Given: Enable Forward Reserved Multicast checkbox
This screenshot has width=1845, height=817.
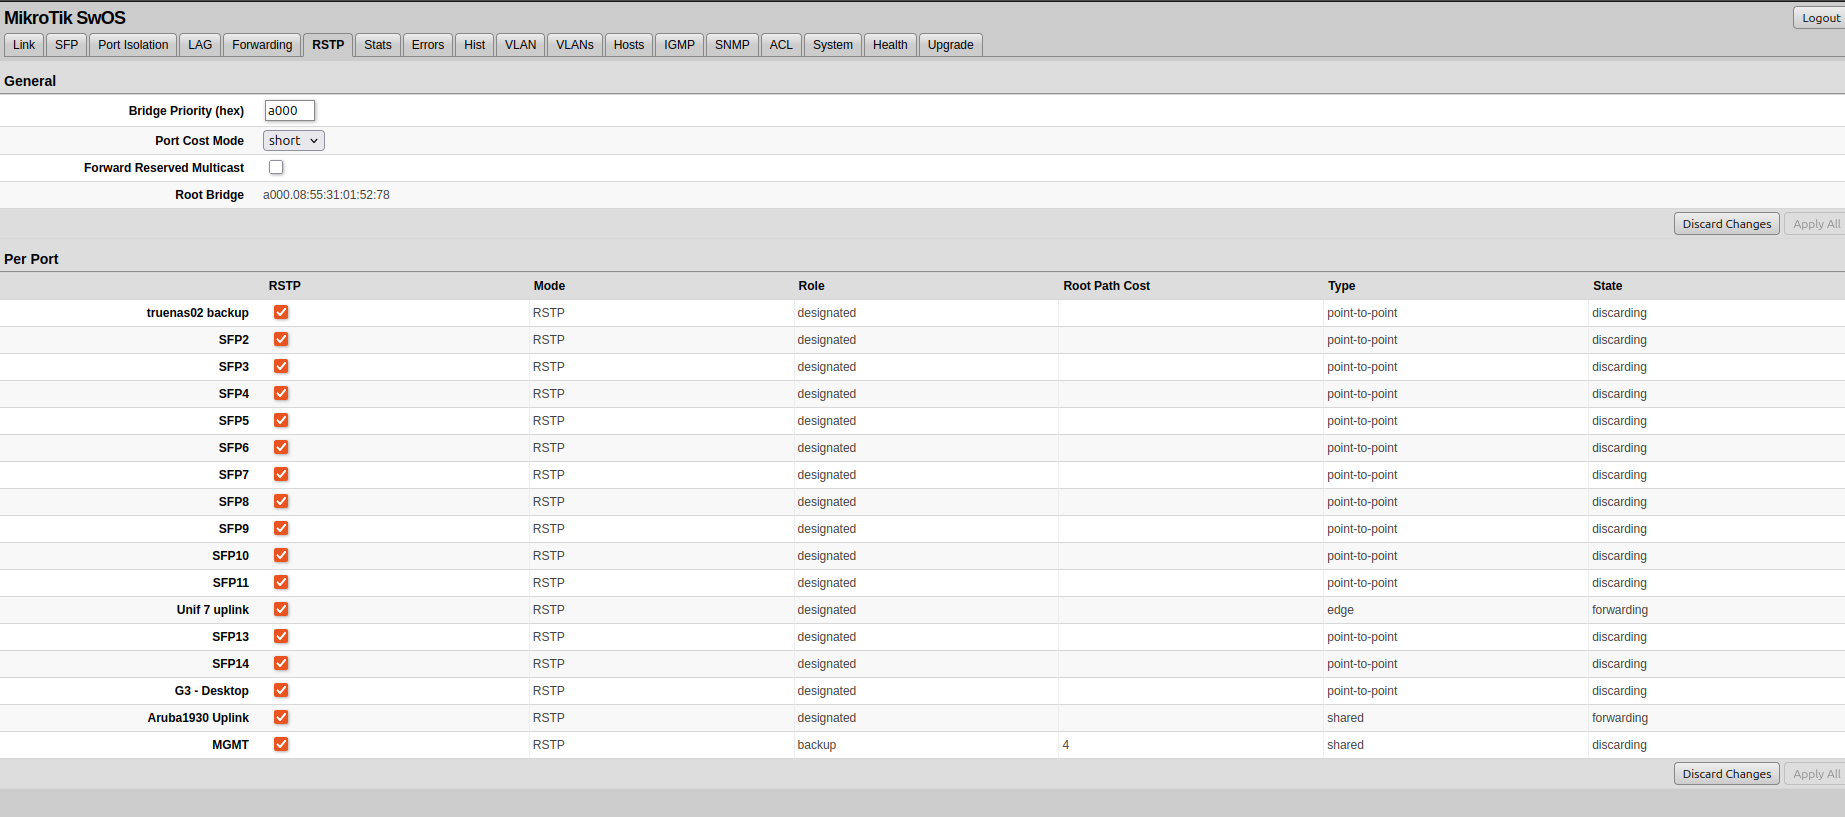Looking at the screenshot, I should (276, 167).
